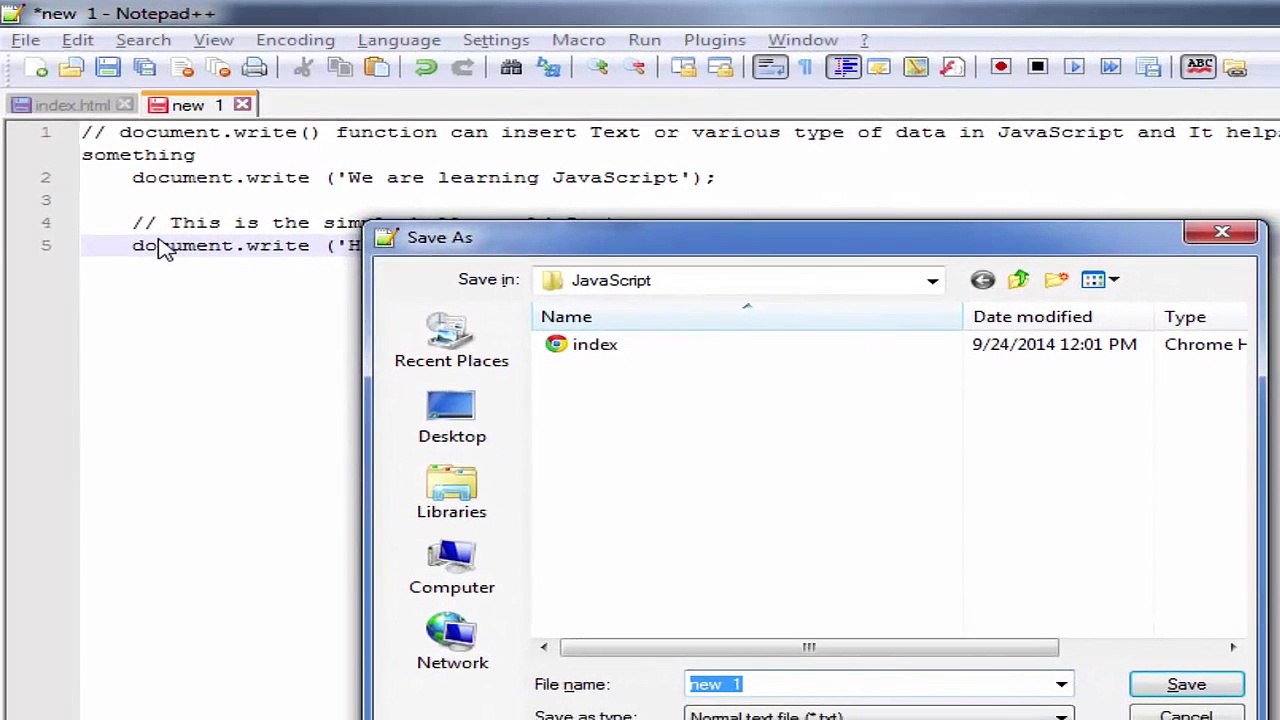Select the new 1 document tab
The width and height of the screenshot is (1280, 720).
pos(198,105)
